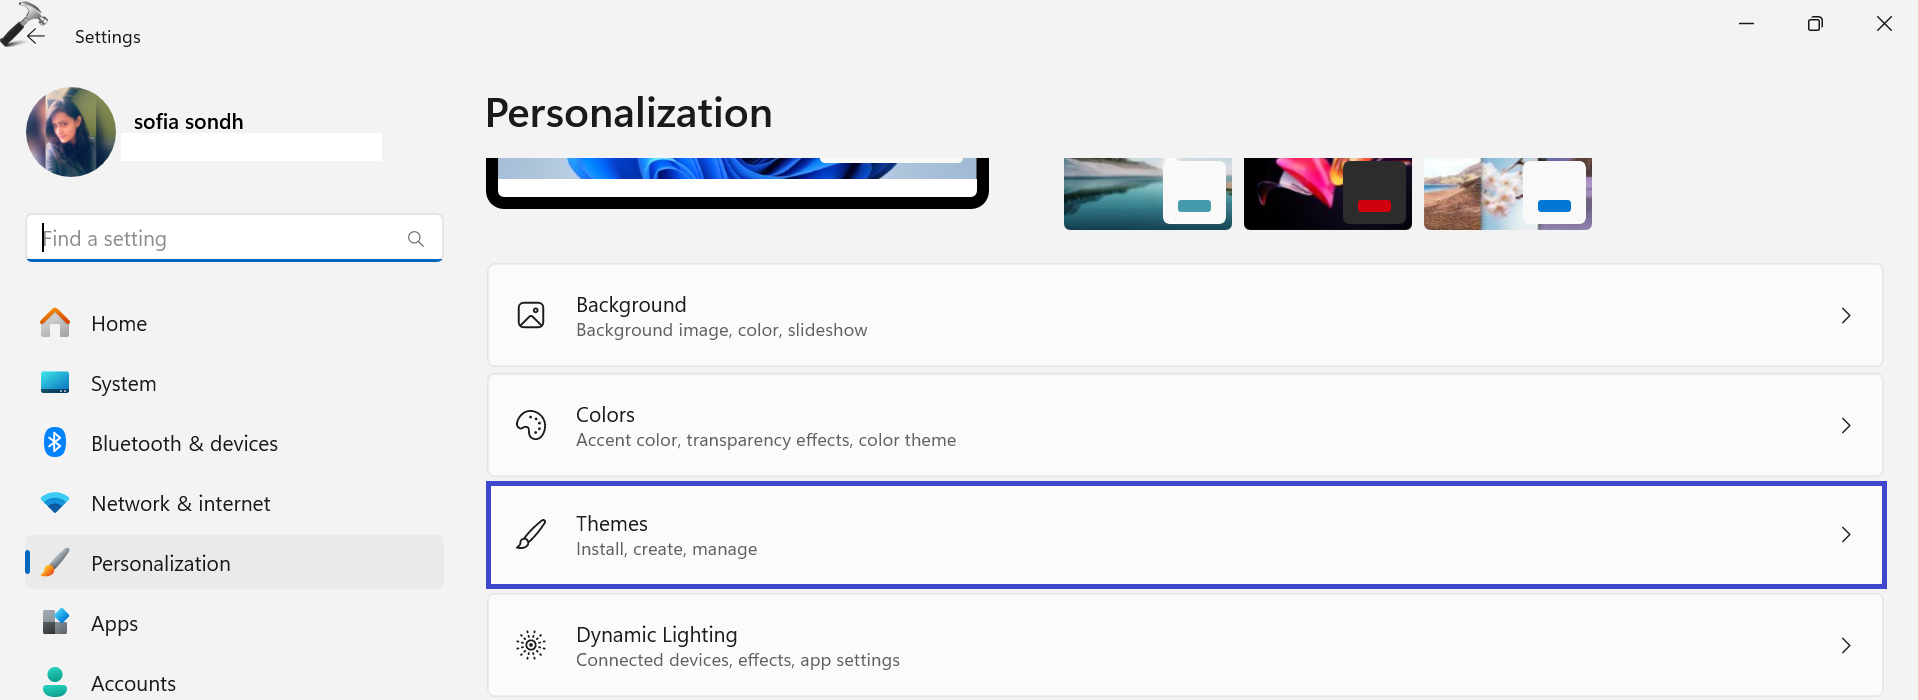This screenshot has width=1918, height=700.
Task: Expand the Background settings chevron
Action: point(1845,316)
